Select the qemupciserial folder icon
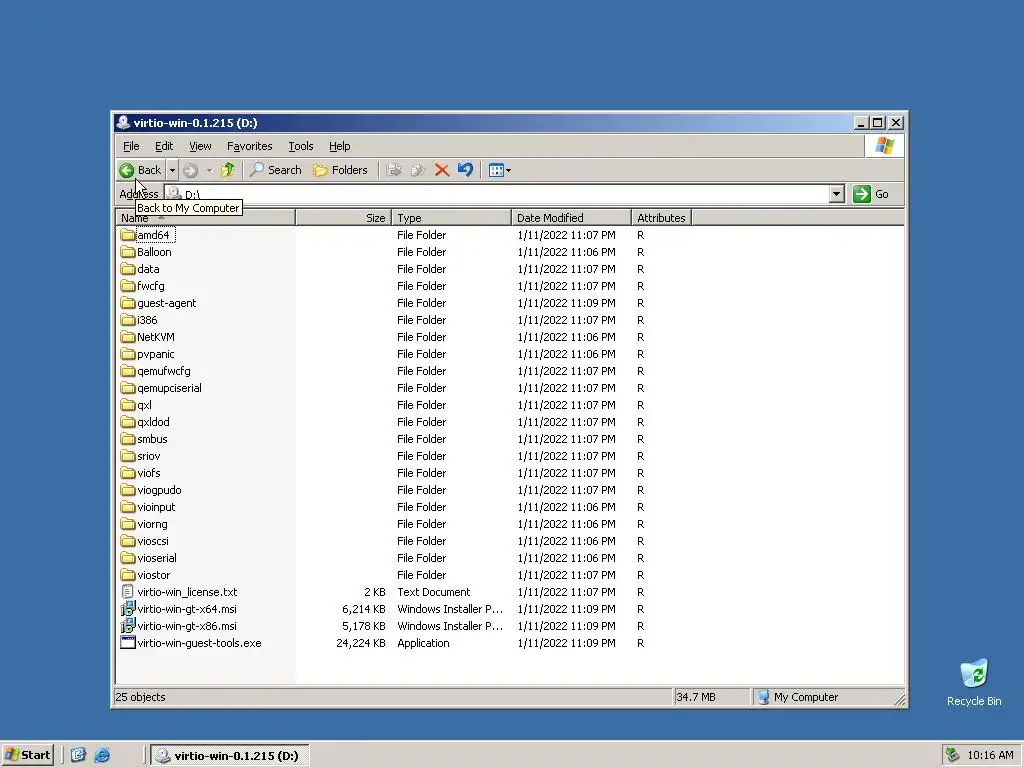This screenshot has height=768, width=1024. pyautogui.click(x=128, y=388)
